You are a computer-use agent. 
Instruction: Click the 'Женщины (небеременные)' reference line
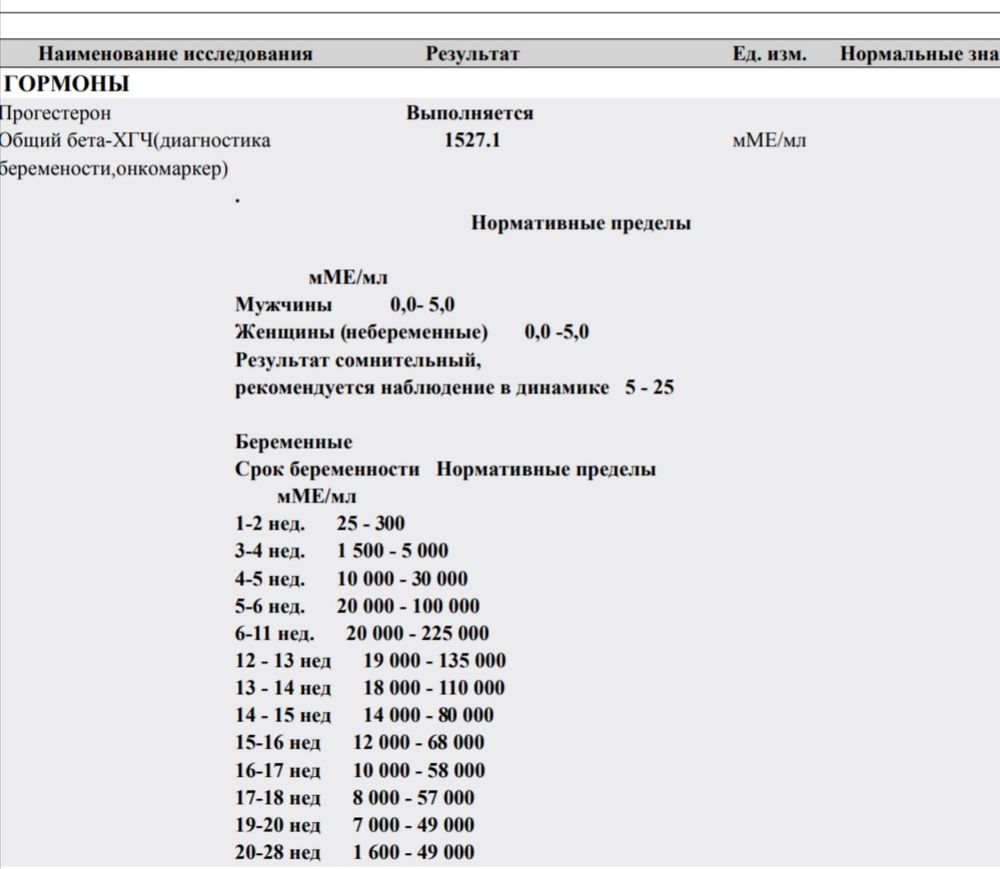coord(411,332)
